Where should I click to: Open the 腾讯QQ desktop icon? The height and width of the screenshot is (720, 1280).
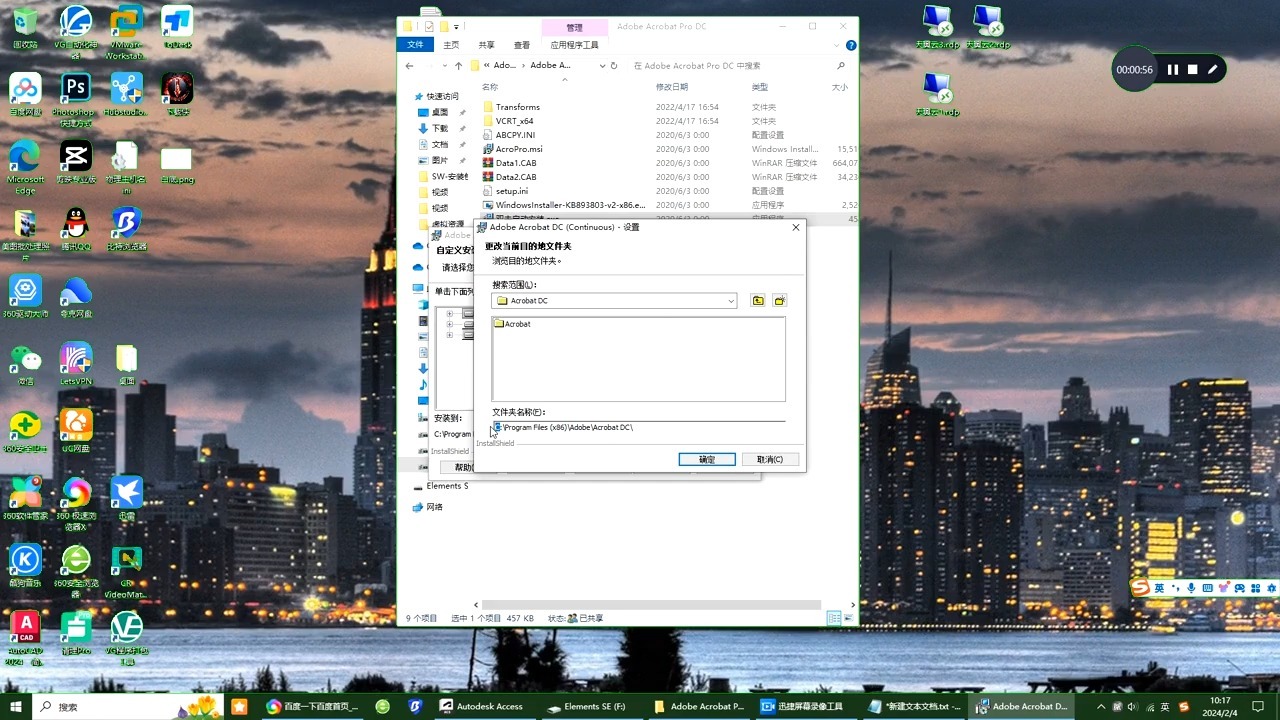(x=75, y=229)
